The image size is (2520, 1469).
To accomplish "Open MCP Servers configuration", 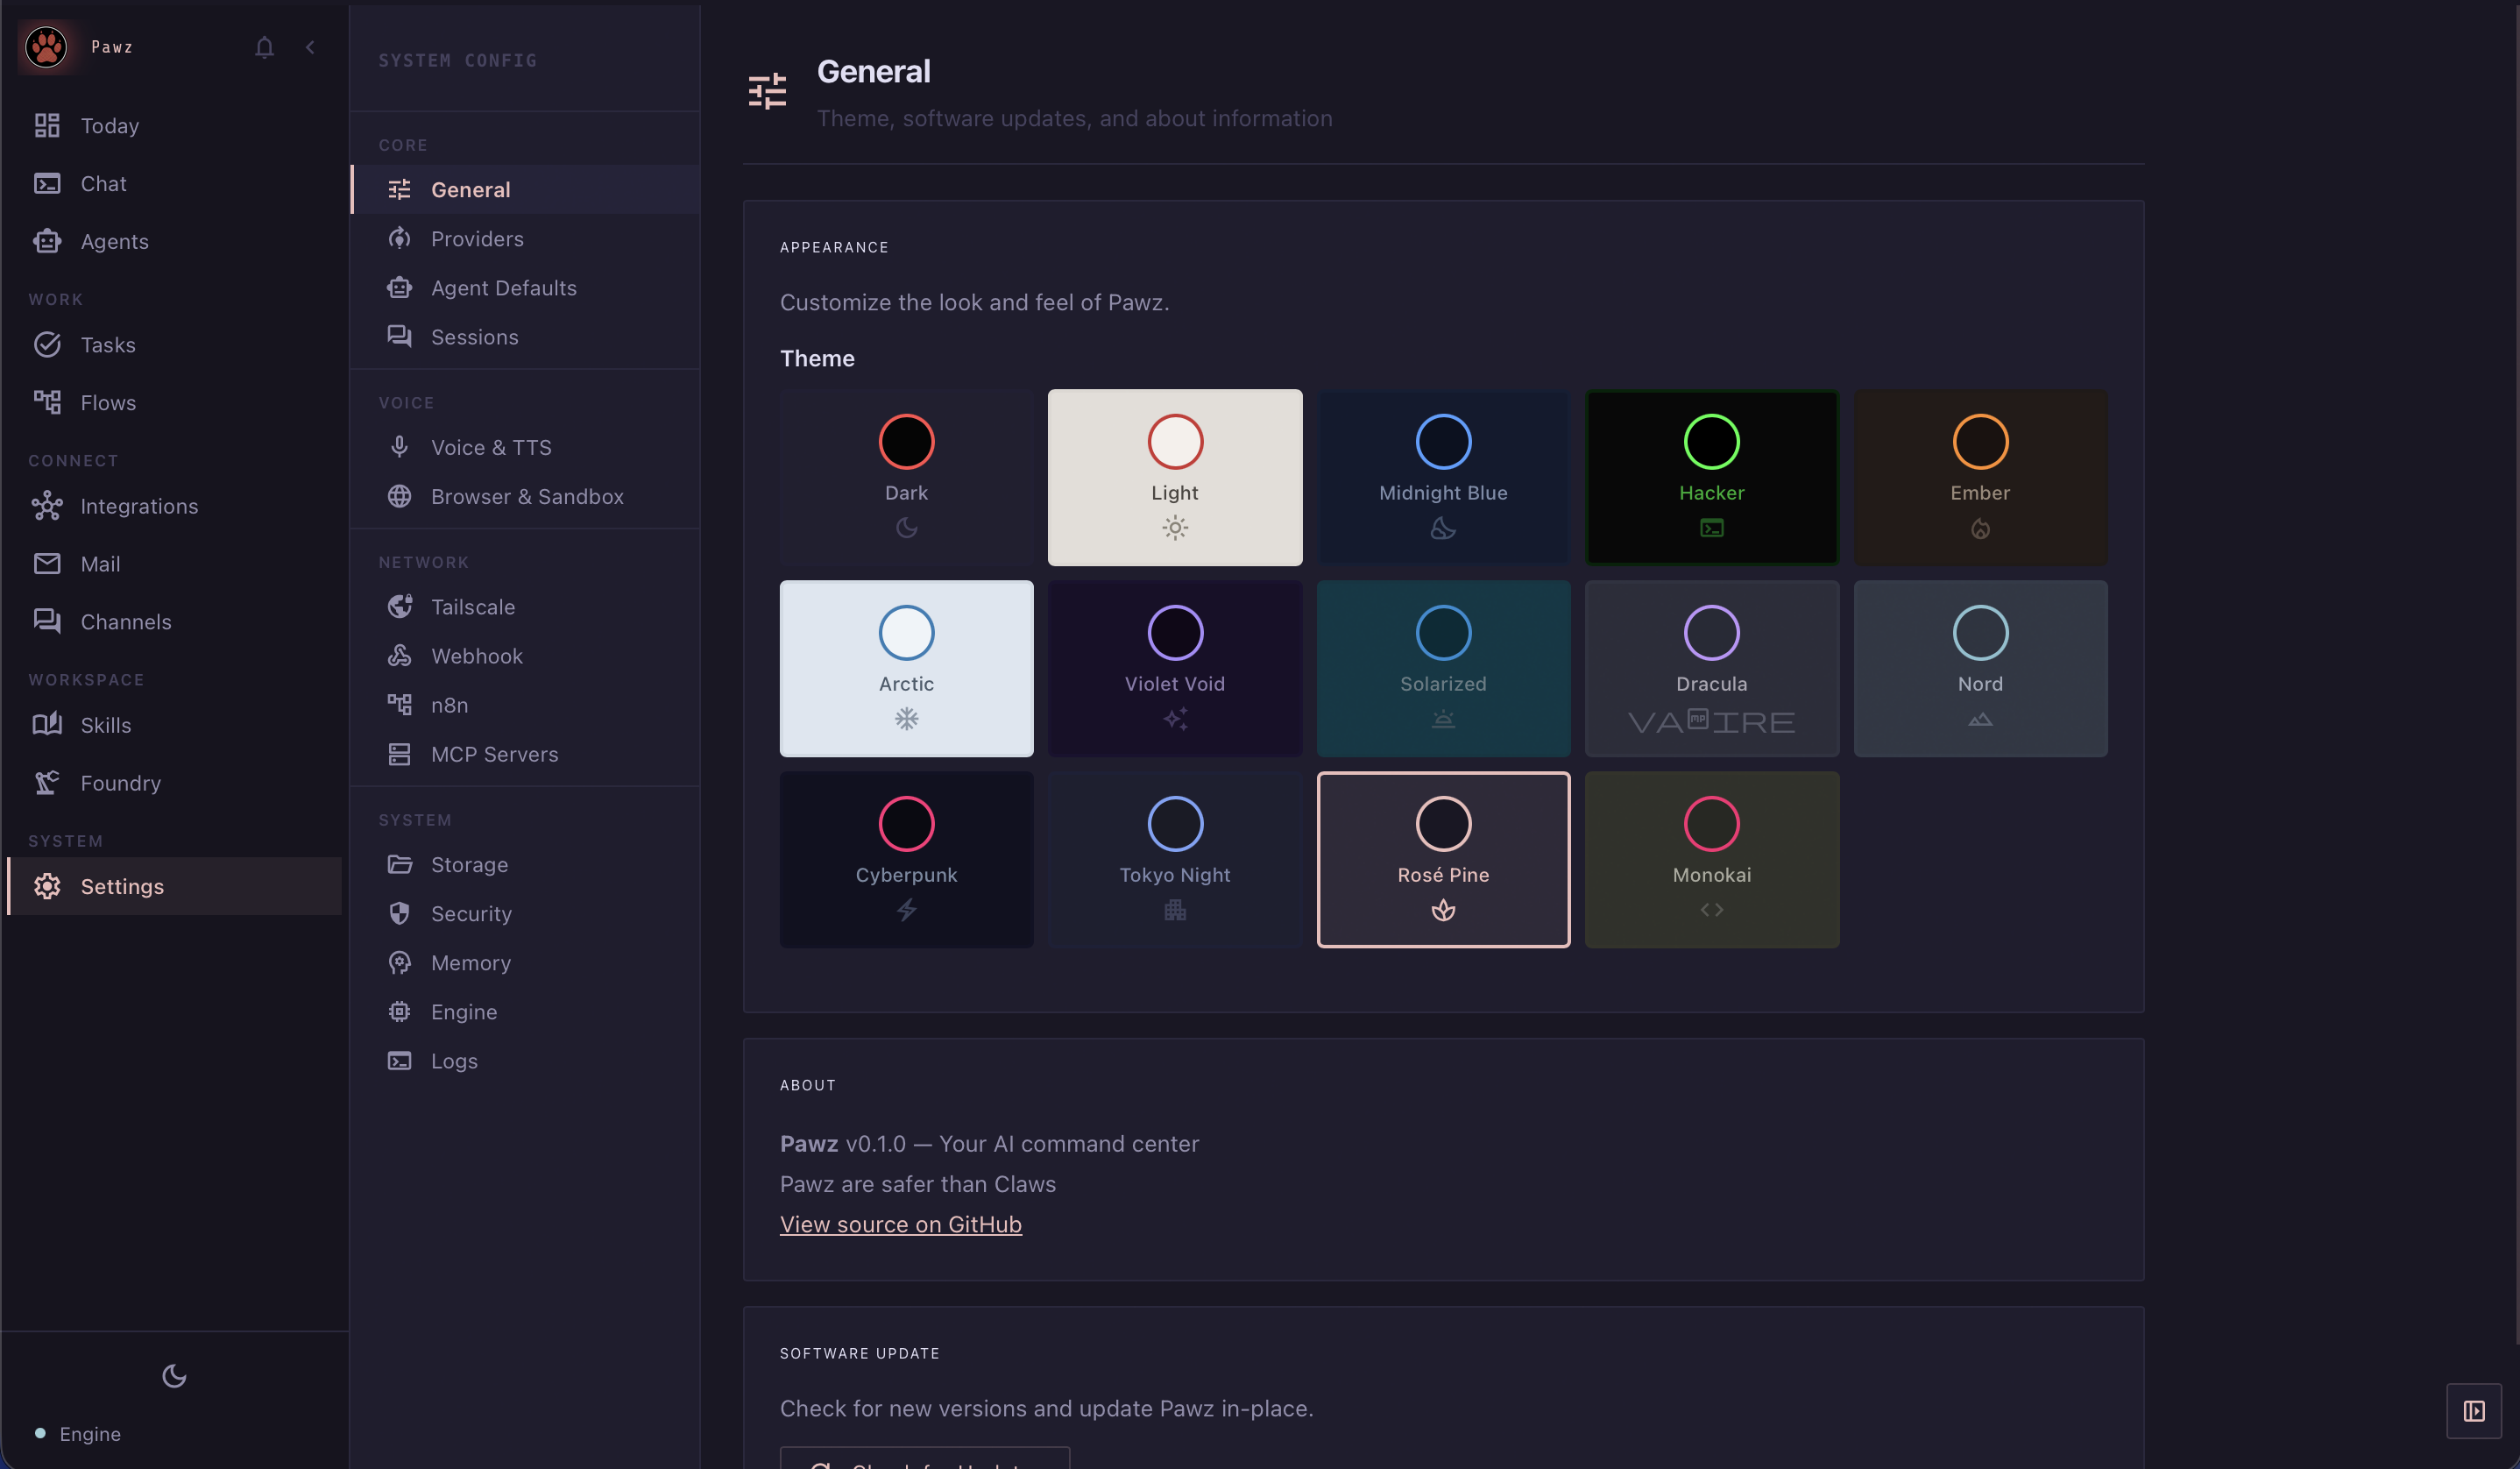I will [x=494, y=754].
